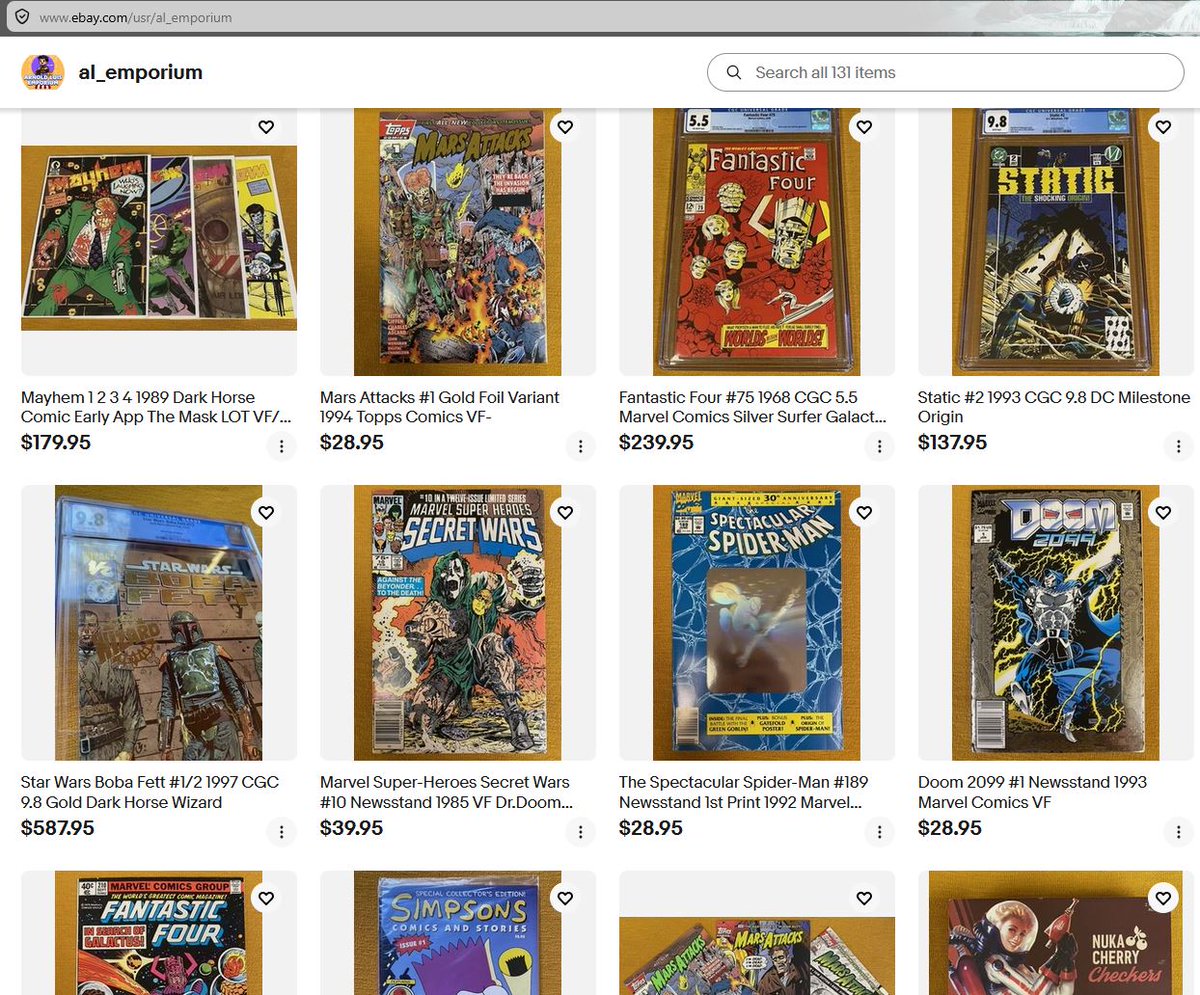The height and width of the screenshot is (995, 1200).
Task: Click the al_emporium store avatar logo
Action: 43,72
